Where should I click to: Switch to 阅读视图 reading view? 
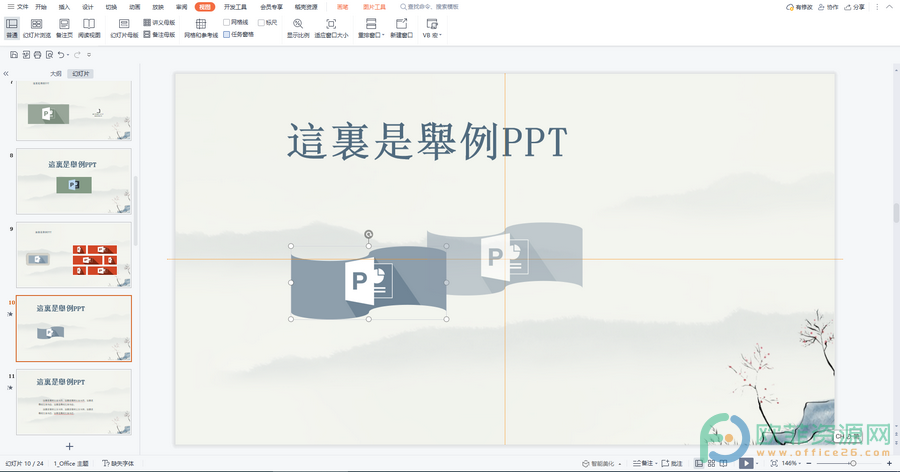[x=89, y=28]
